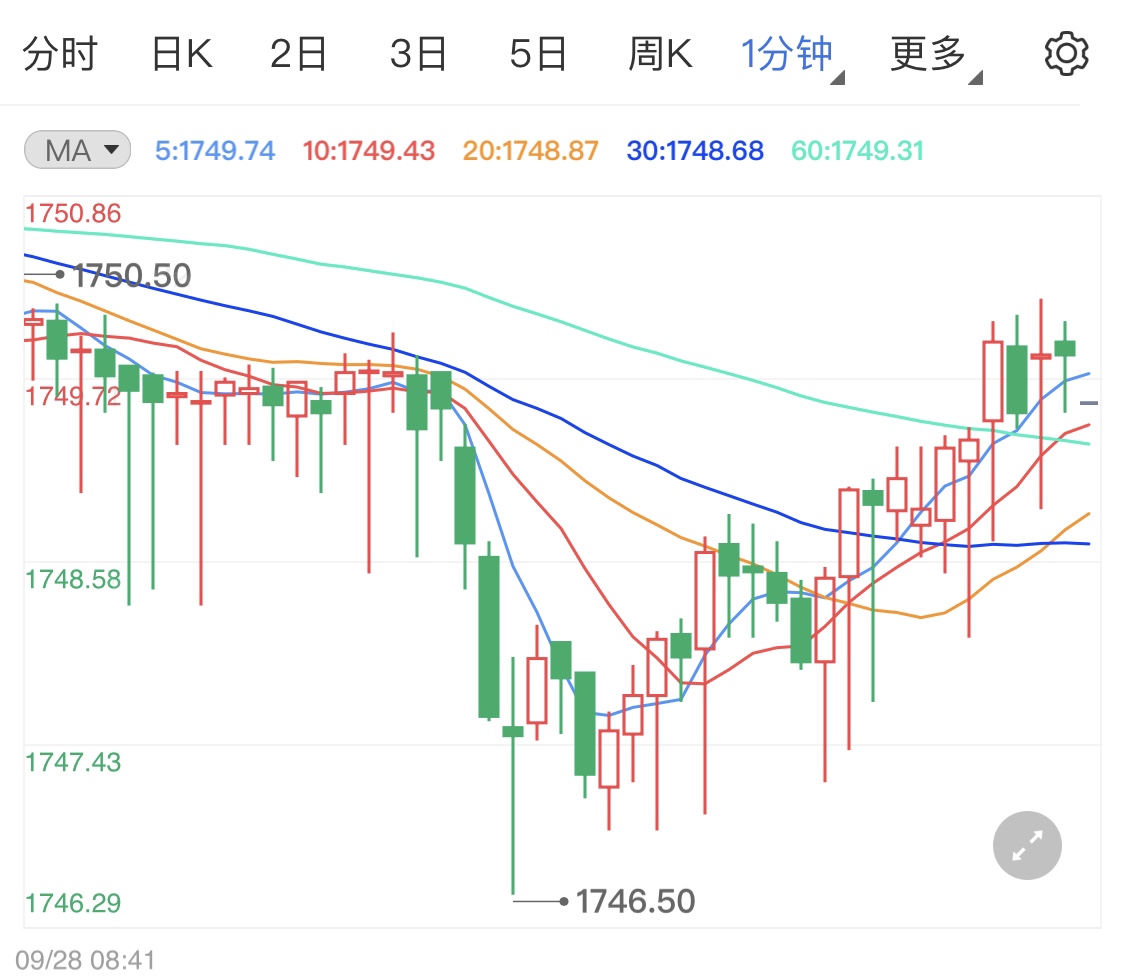Click the 09/28 08:41 timestamp label
Image resolution: width=1125 pixels, height=980 pixels.
tap(85, 958)
